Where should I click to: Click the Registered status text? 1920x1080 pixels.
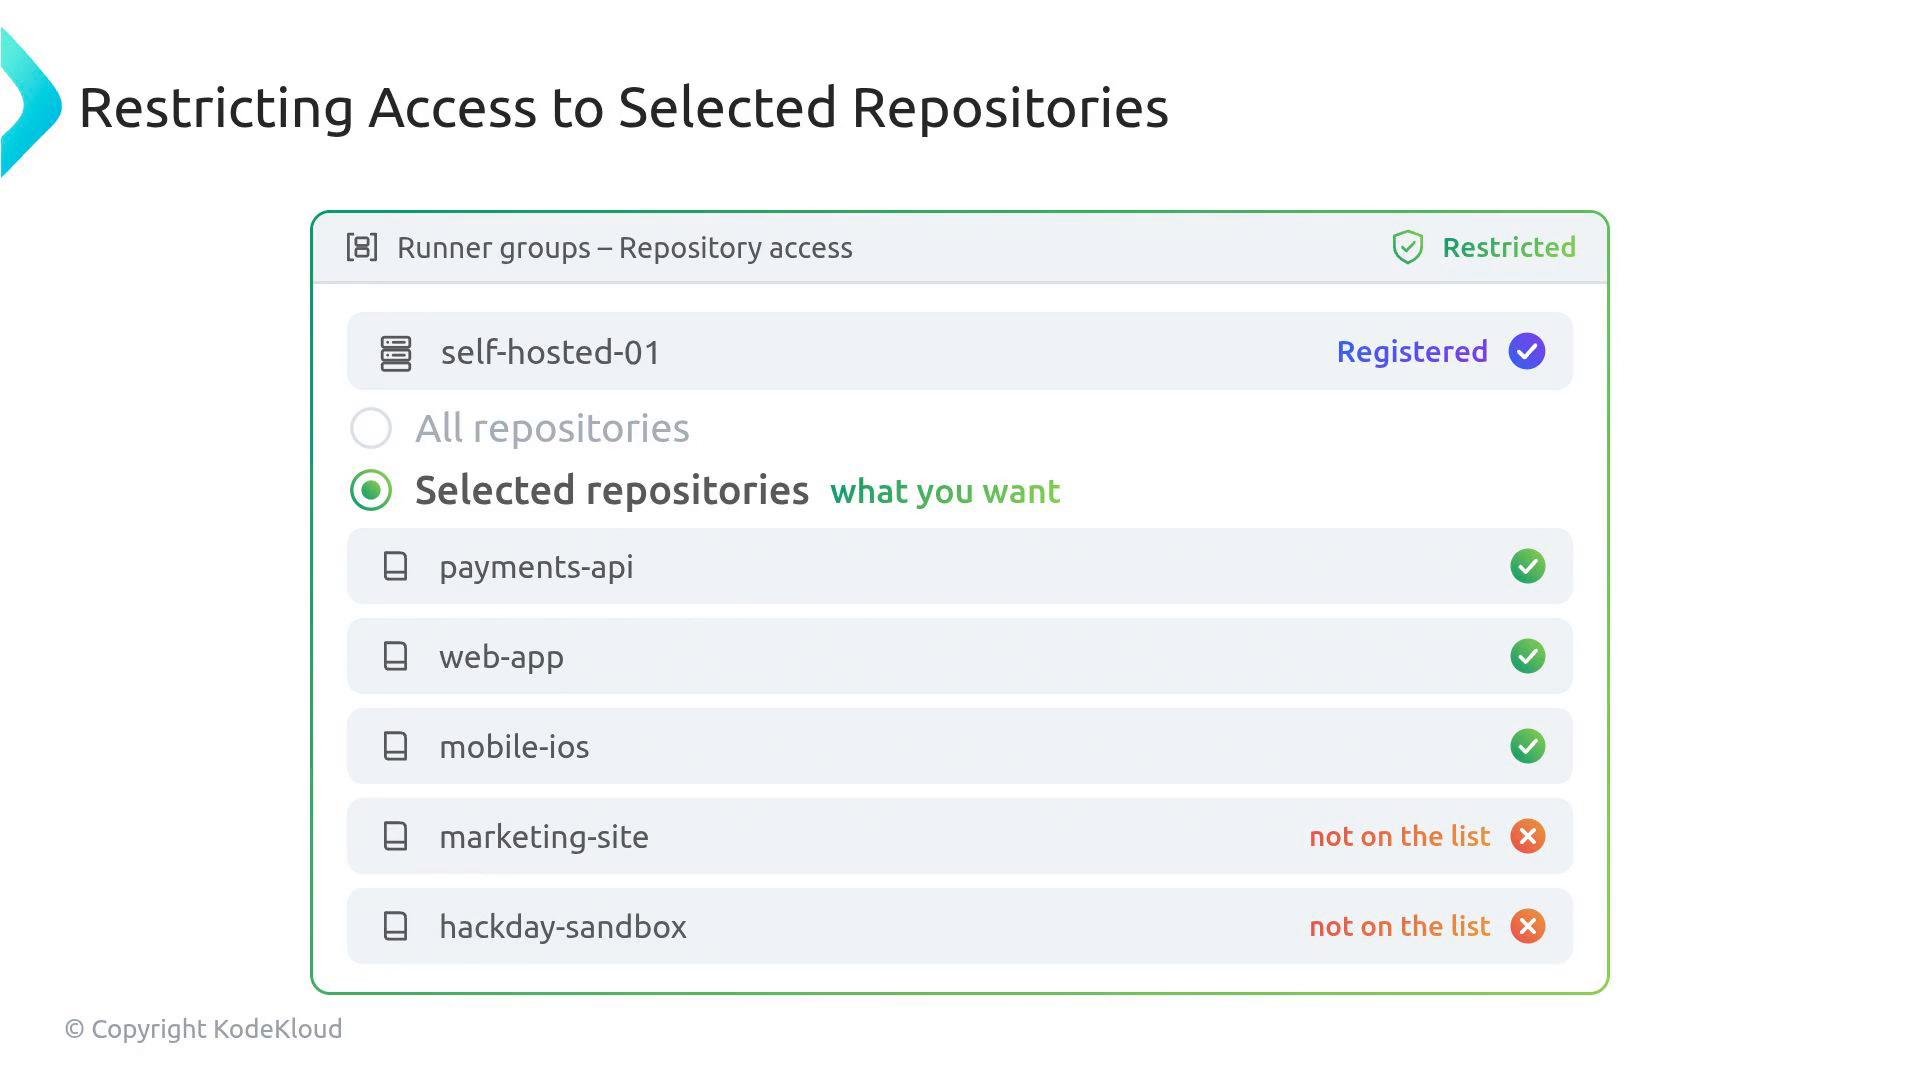(1412, 352)
